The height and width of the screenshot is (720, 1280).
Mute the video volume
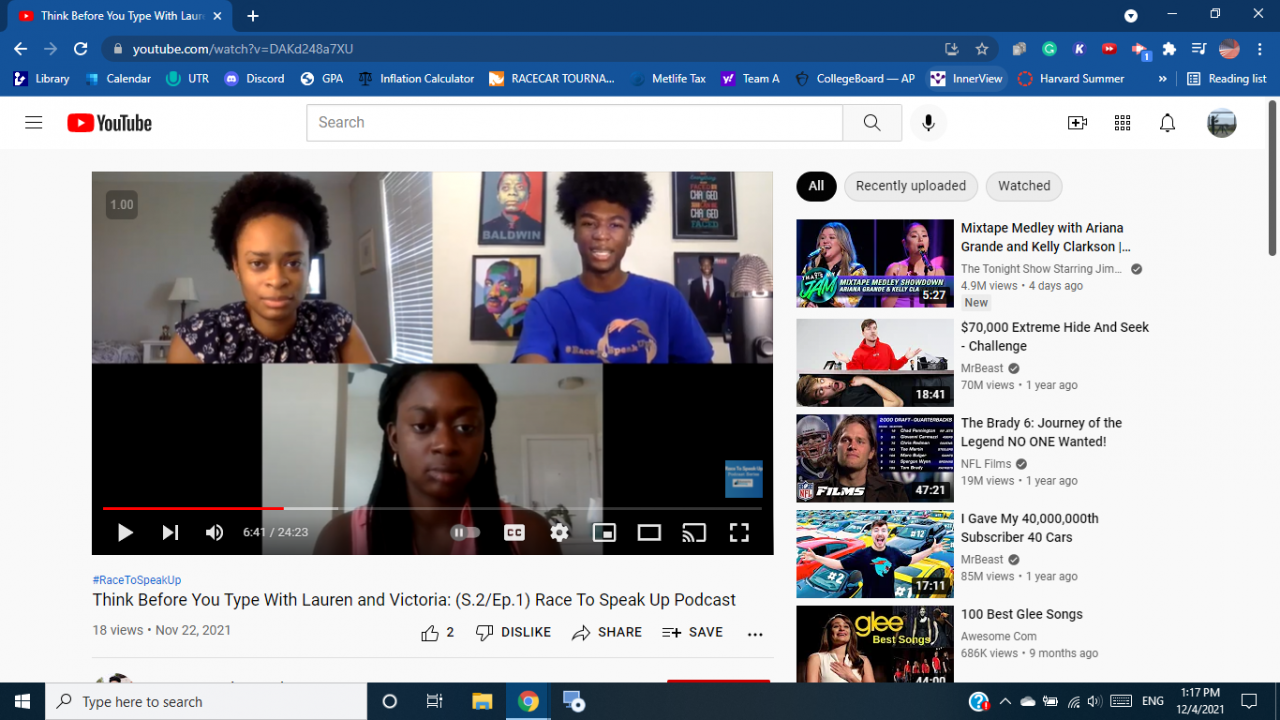pyautogui.click(x=215, y=533)
